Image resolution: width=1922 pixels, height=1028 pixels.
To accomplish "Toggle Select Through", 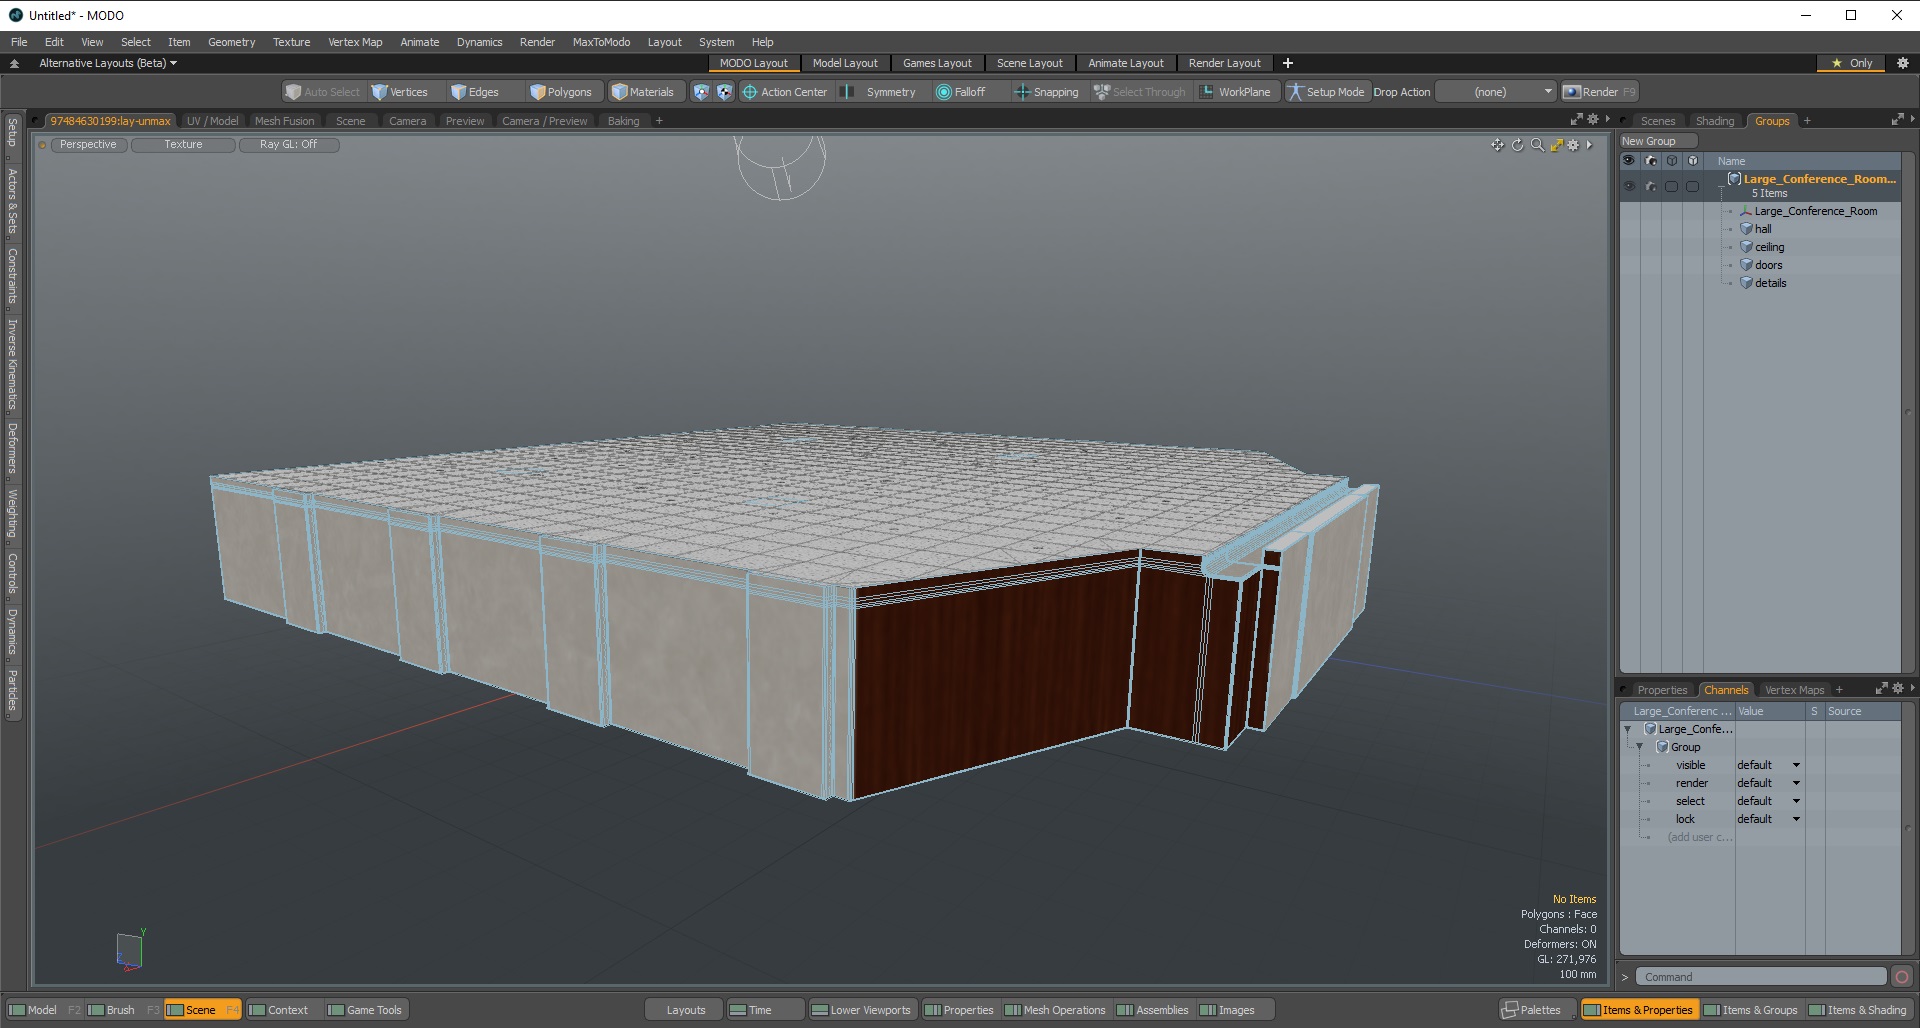I will 1139,92.
